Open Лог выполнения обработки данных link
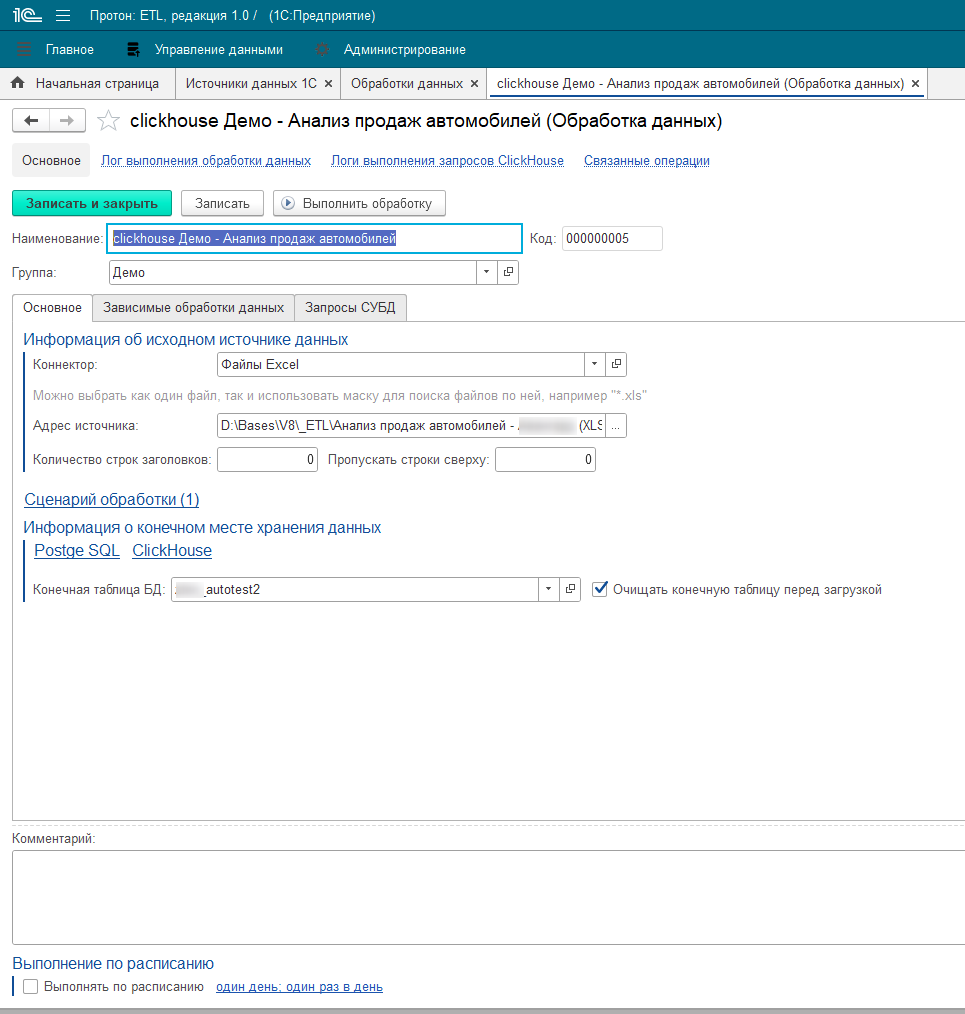This screenshot has height=1014, width=965. click(x=206, y=160)
